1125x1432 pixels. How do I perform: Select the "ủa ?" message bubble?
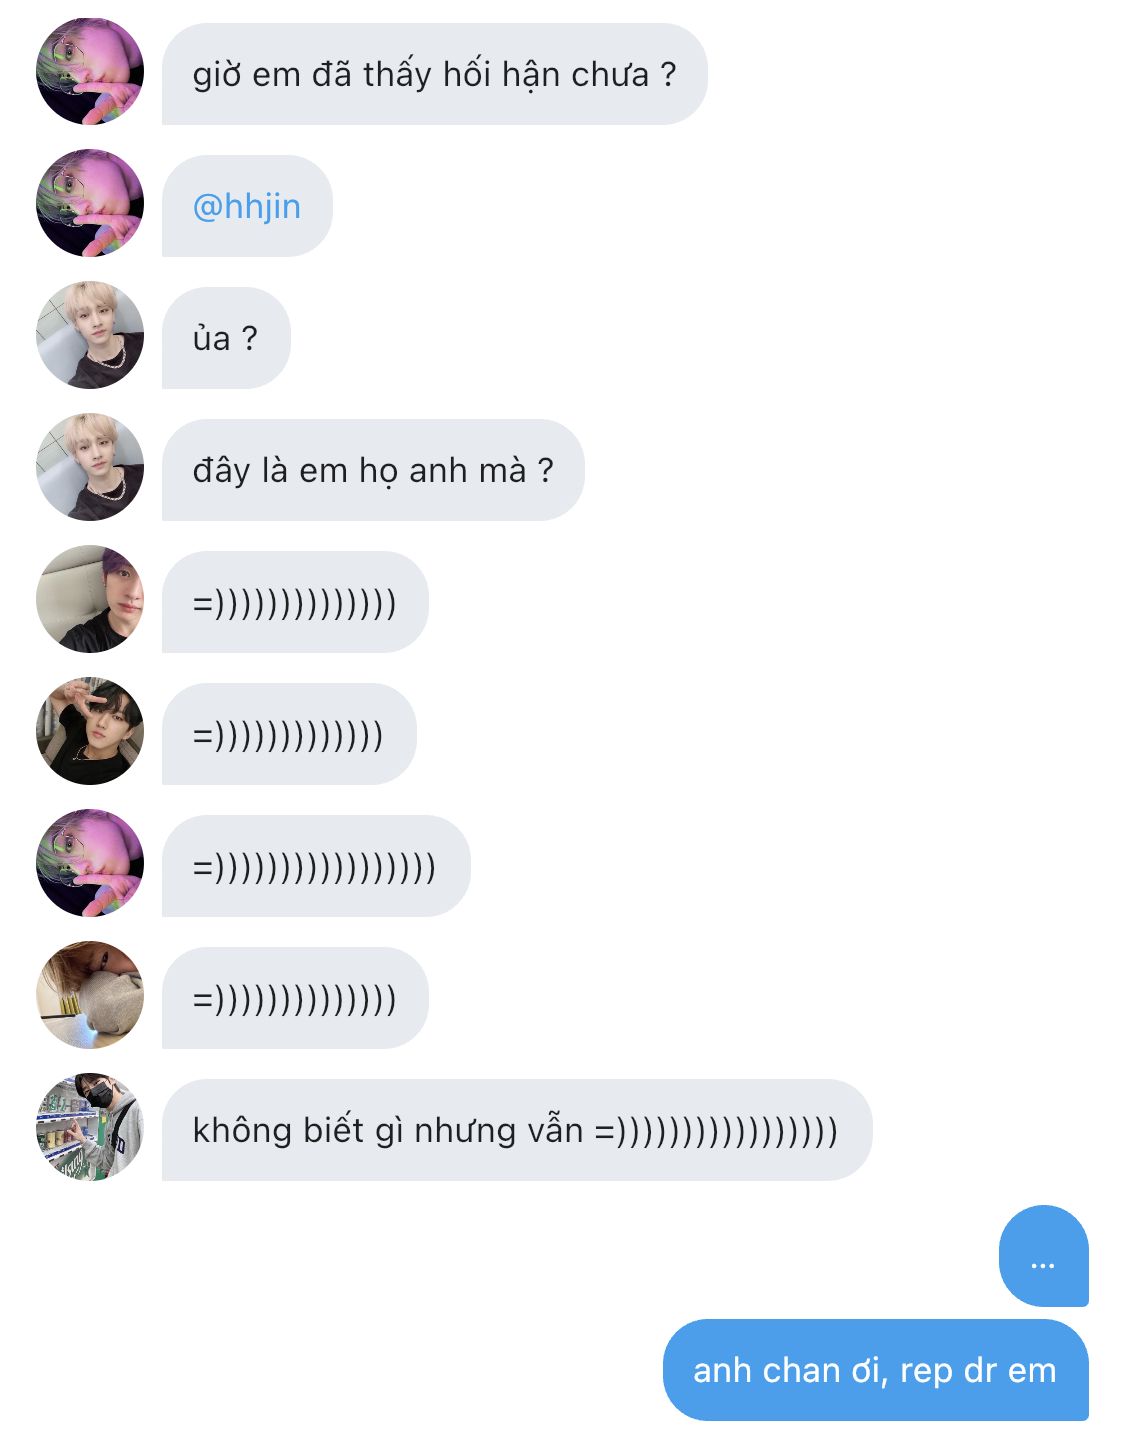tap(226, 338)
